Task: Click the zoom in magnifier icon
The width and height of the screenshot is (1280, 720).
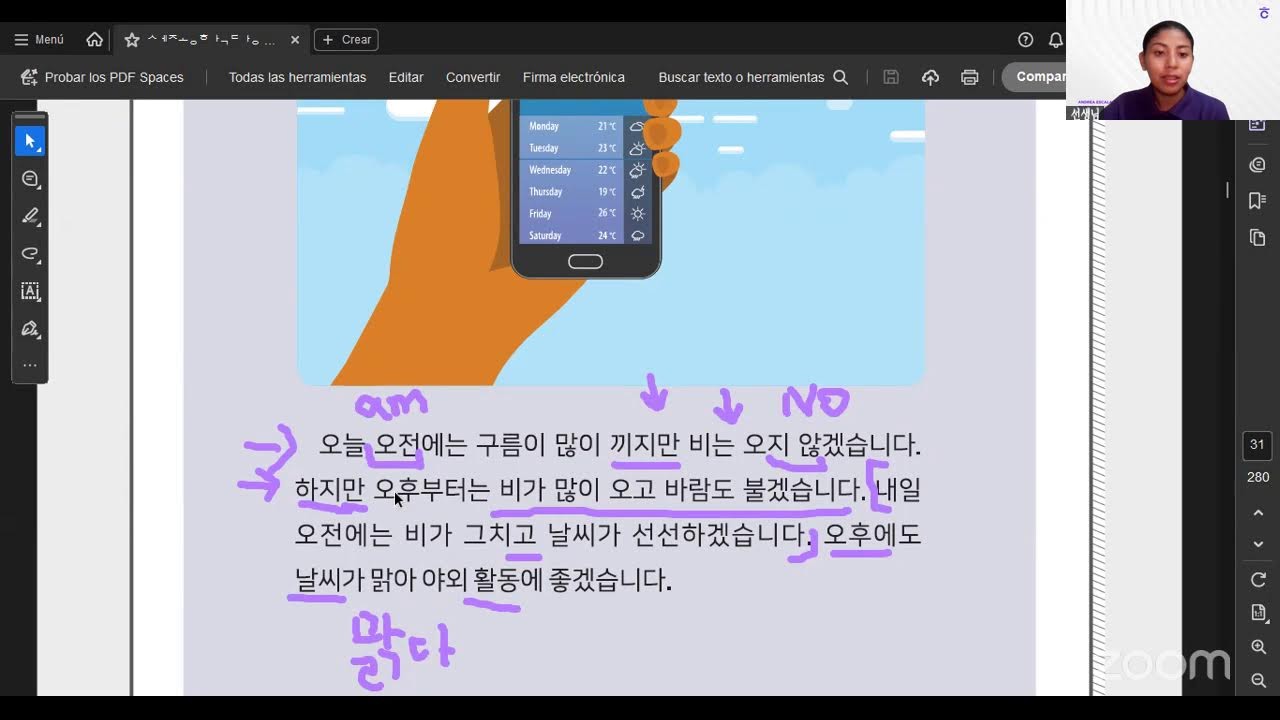Action: [x=1258, y=647]
